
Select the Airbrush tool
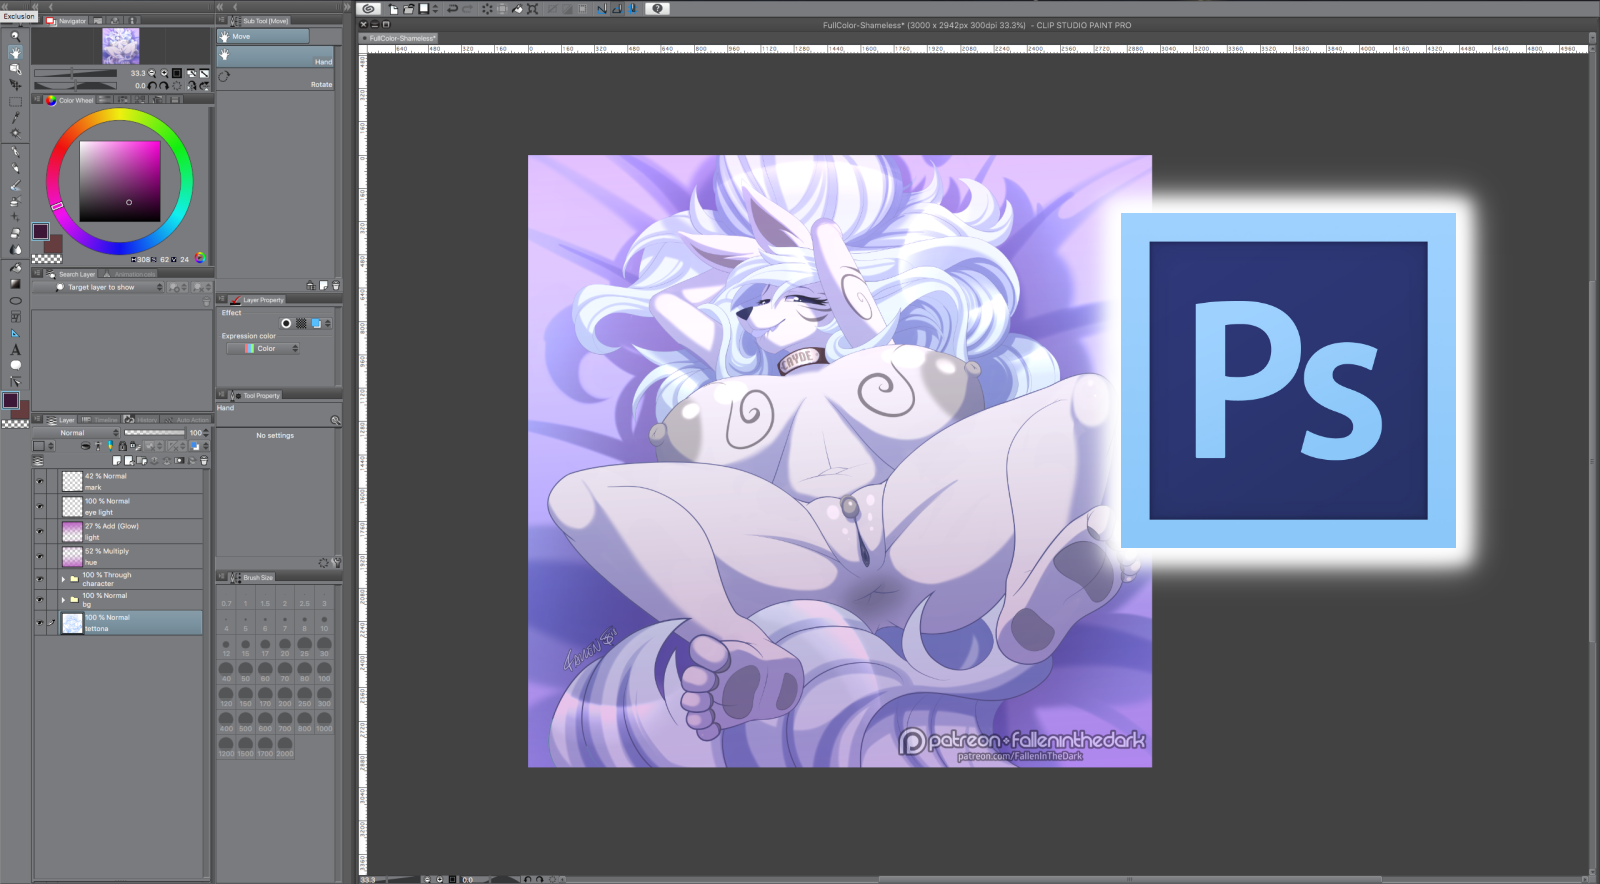15,201
